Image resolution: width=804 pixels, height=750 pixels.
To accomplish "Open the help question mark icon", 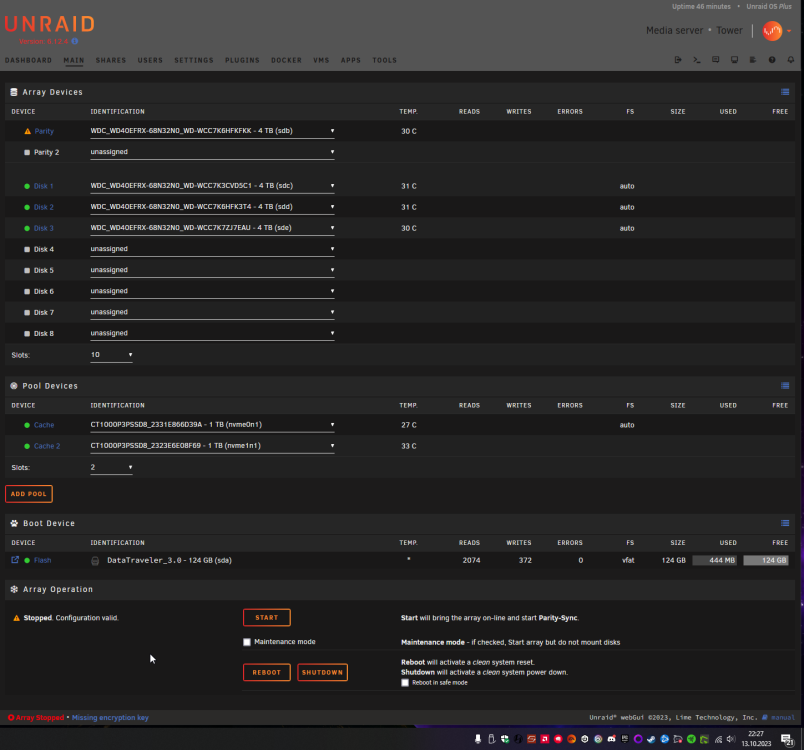I will coord(772,60).
